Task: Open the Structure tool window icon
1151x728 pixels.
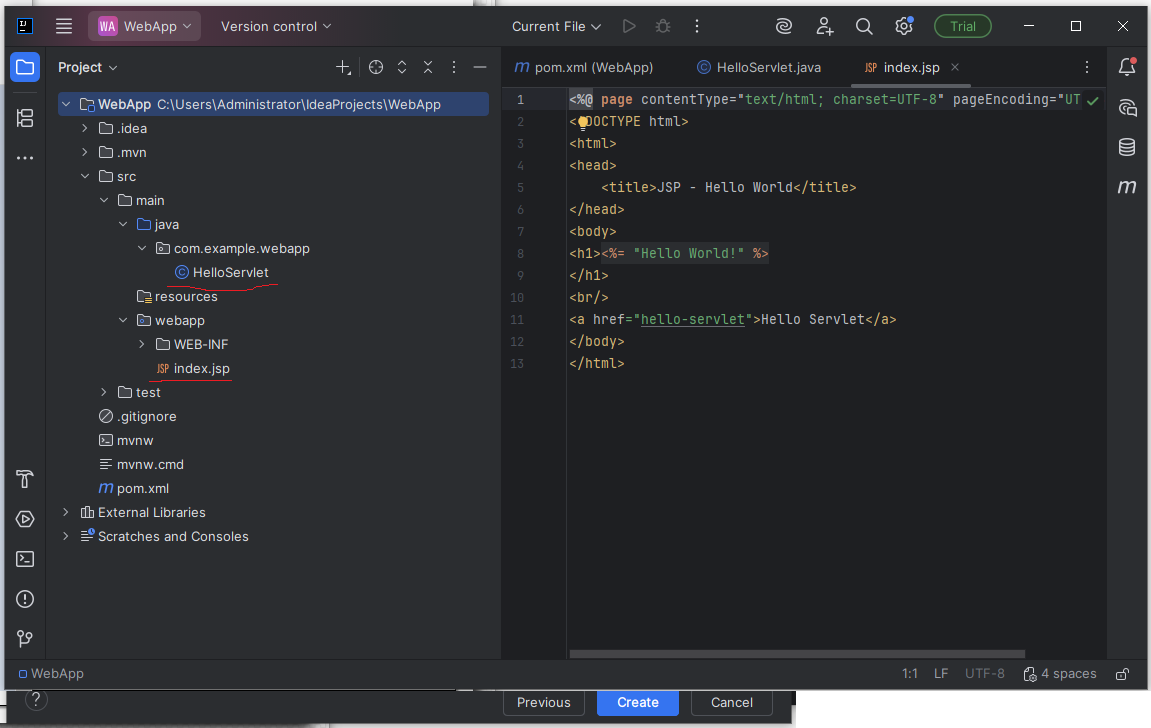Action: tap(25, 118)
